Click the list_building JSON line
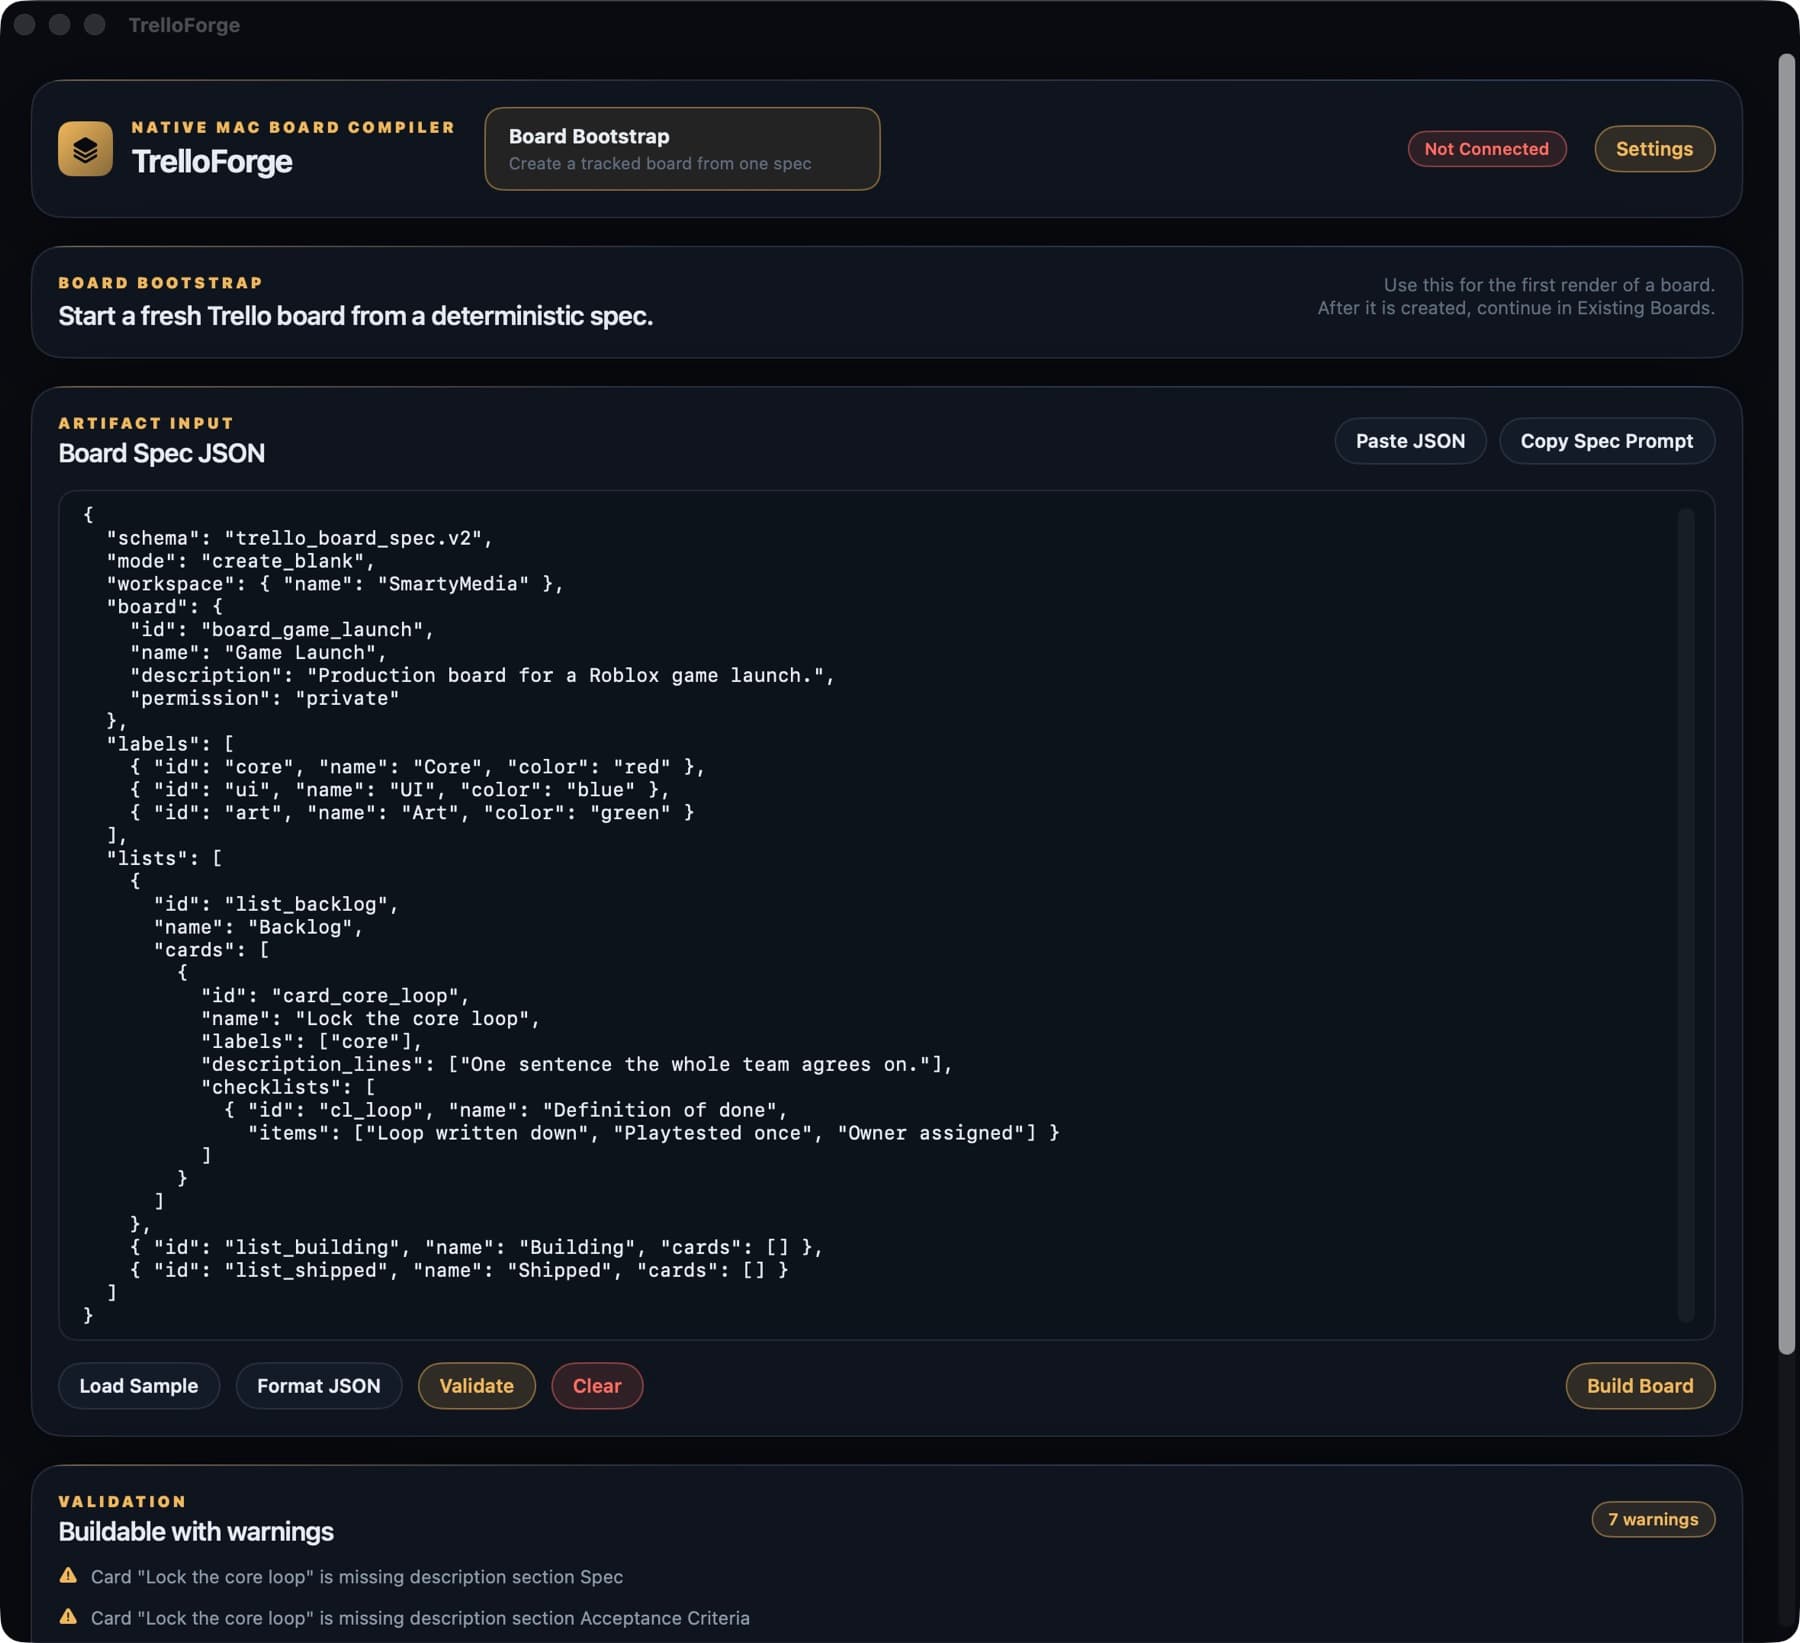 tap(476, 1248)
